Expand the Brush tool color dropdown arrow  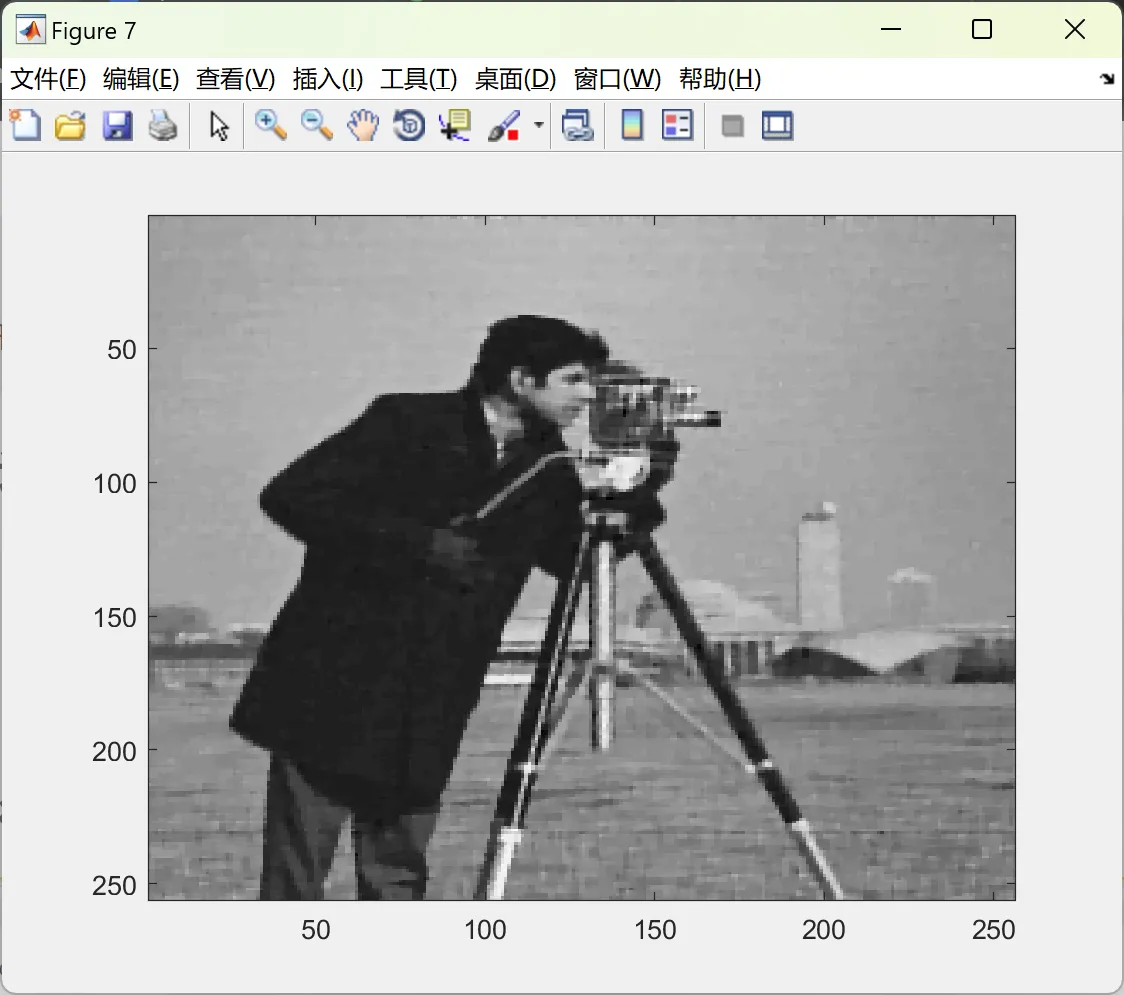pyautogui.click(x=539, y=125)
